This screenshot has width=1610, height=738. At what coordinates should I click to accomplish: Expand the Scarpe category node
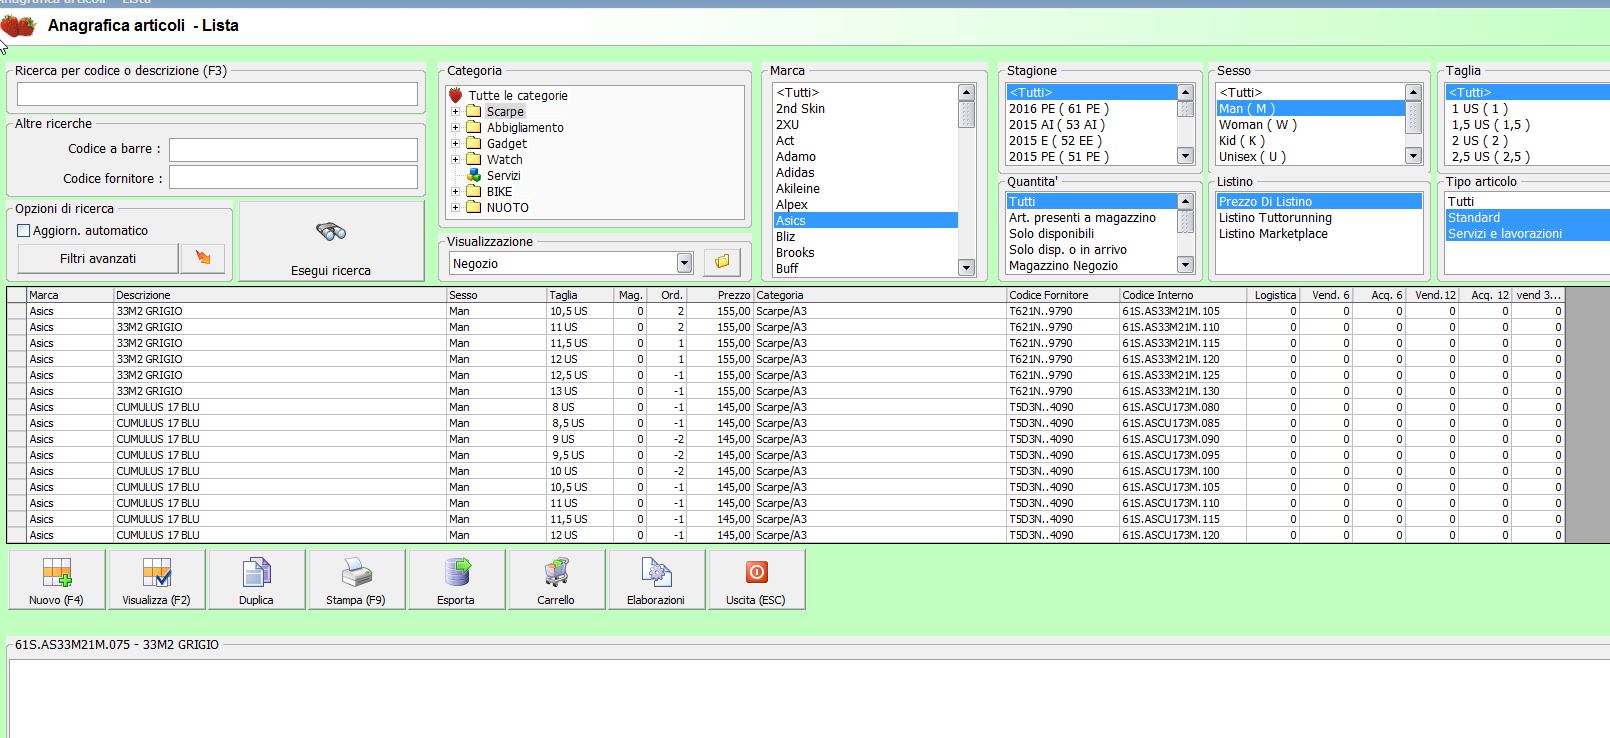[x=455, y=112]
